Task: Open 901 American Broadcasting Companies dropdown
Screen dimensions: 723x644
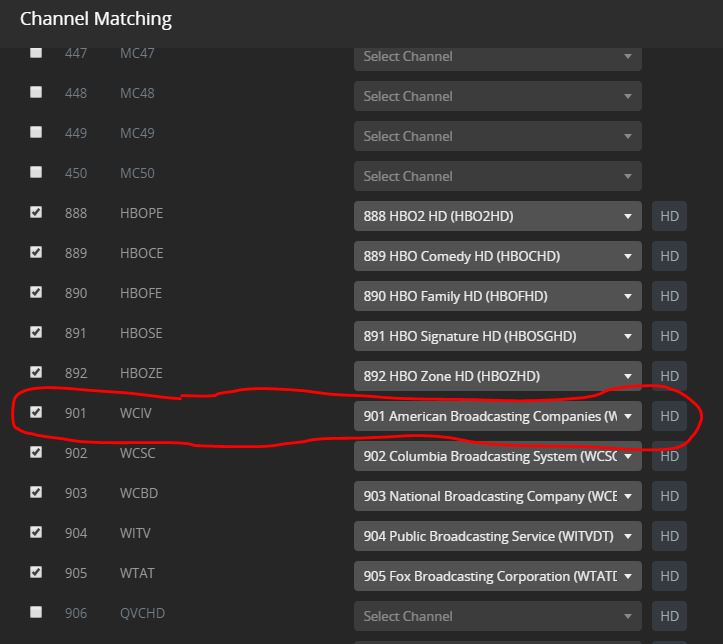Action: tap(498, 416)
